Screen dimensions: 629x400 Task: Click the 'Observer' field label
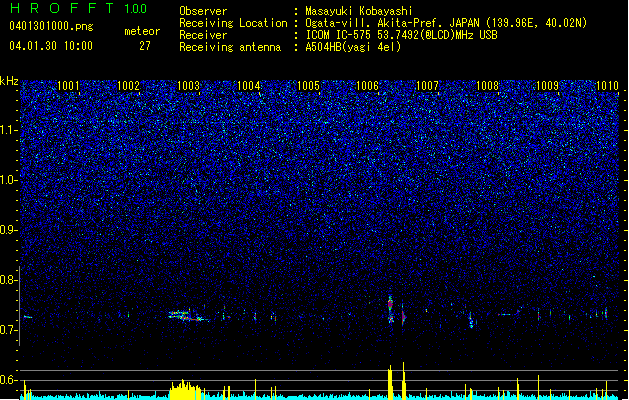click(203, 11)
